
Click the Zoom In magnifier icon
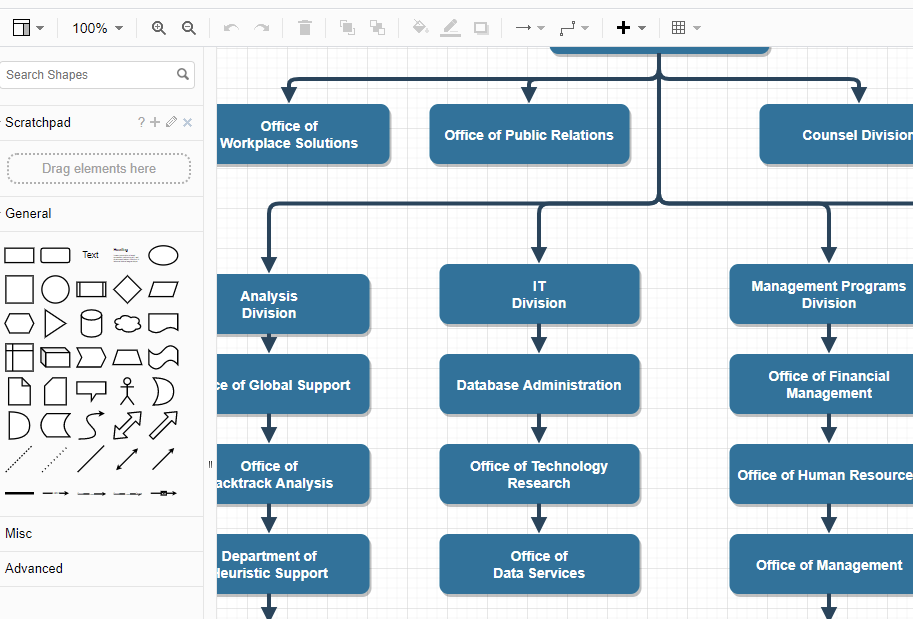point(159,28)
